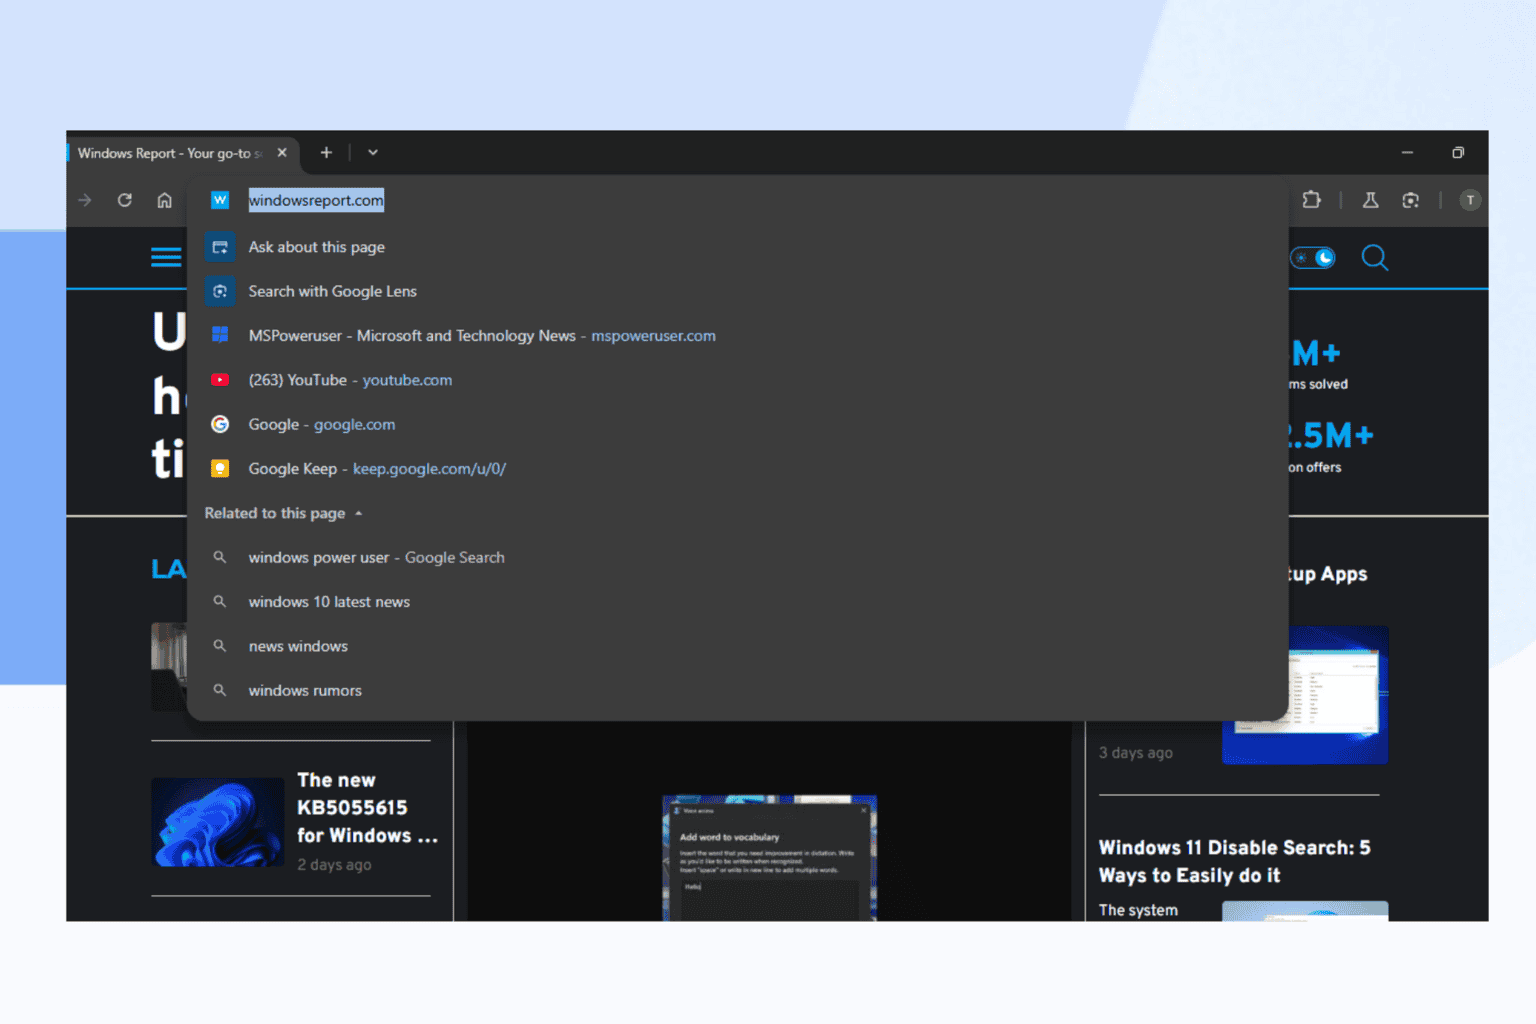Image resolution: width=1536 pixels, height=1024 pixels.
Task: Click the Google Lens toolbar icon
Action: [x=1411, y=200]
